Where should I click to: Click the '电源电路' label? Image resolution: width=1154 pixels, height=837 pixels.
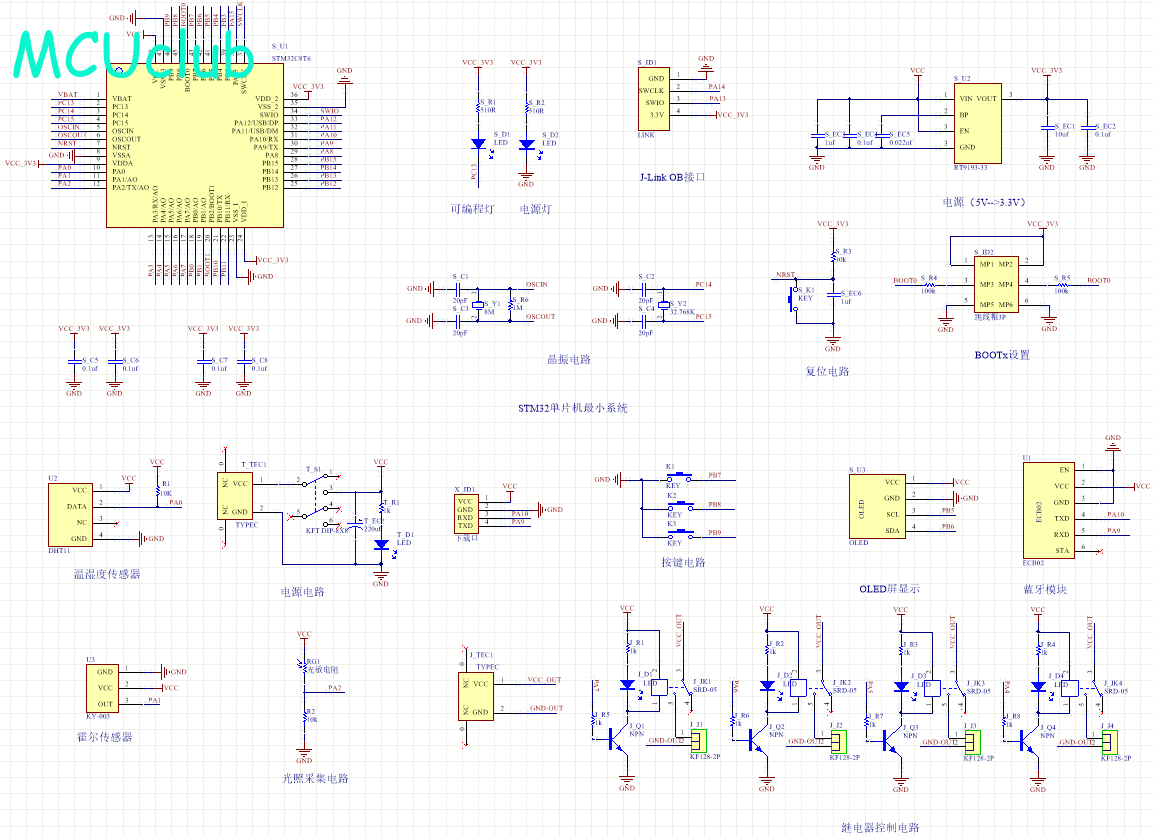[x=302, y=592]
